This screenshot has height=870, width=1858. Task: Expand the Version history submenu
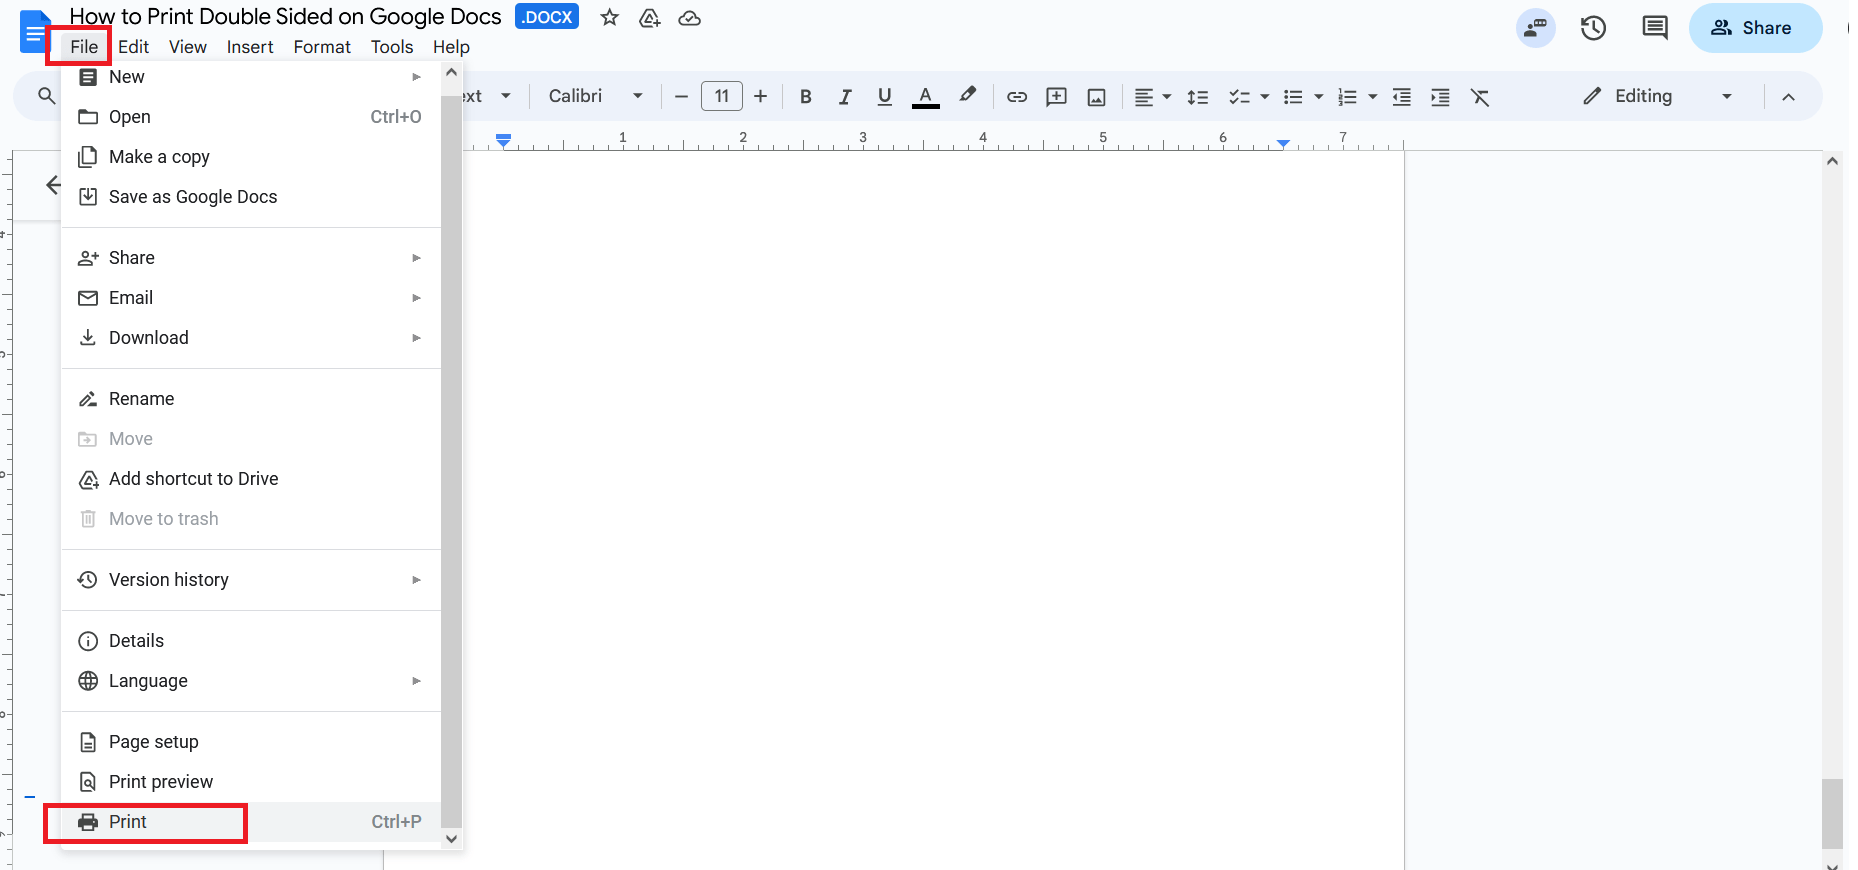click(251, 580)
